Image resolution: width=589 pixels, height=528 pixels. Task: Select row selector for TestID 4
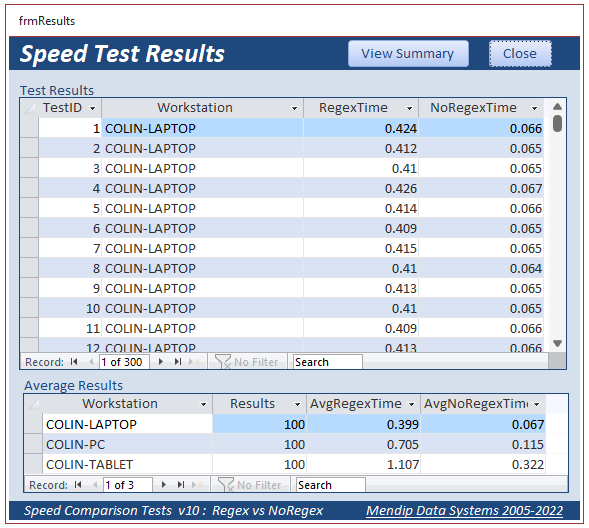(x=29, y=188)
